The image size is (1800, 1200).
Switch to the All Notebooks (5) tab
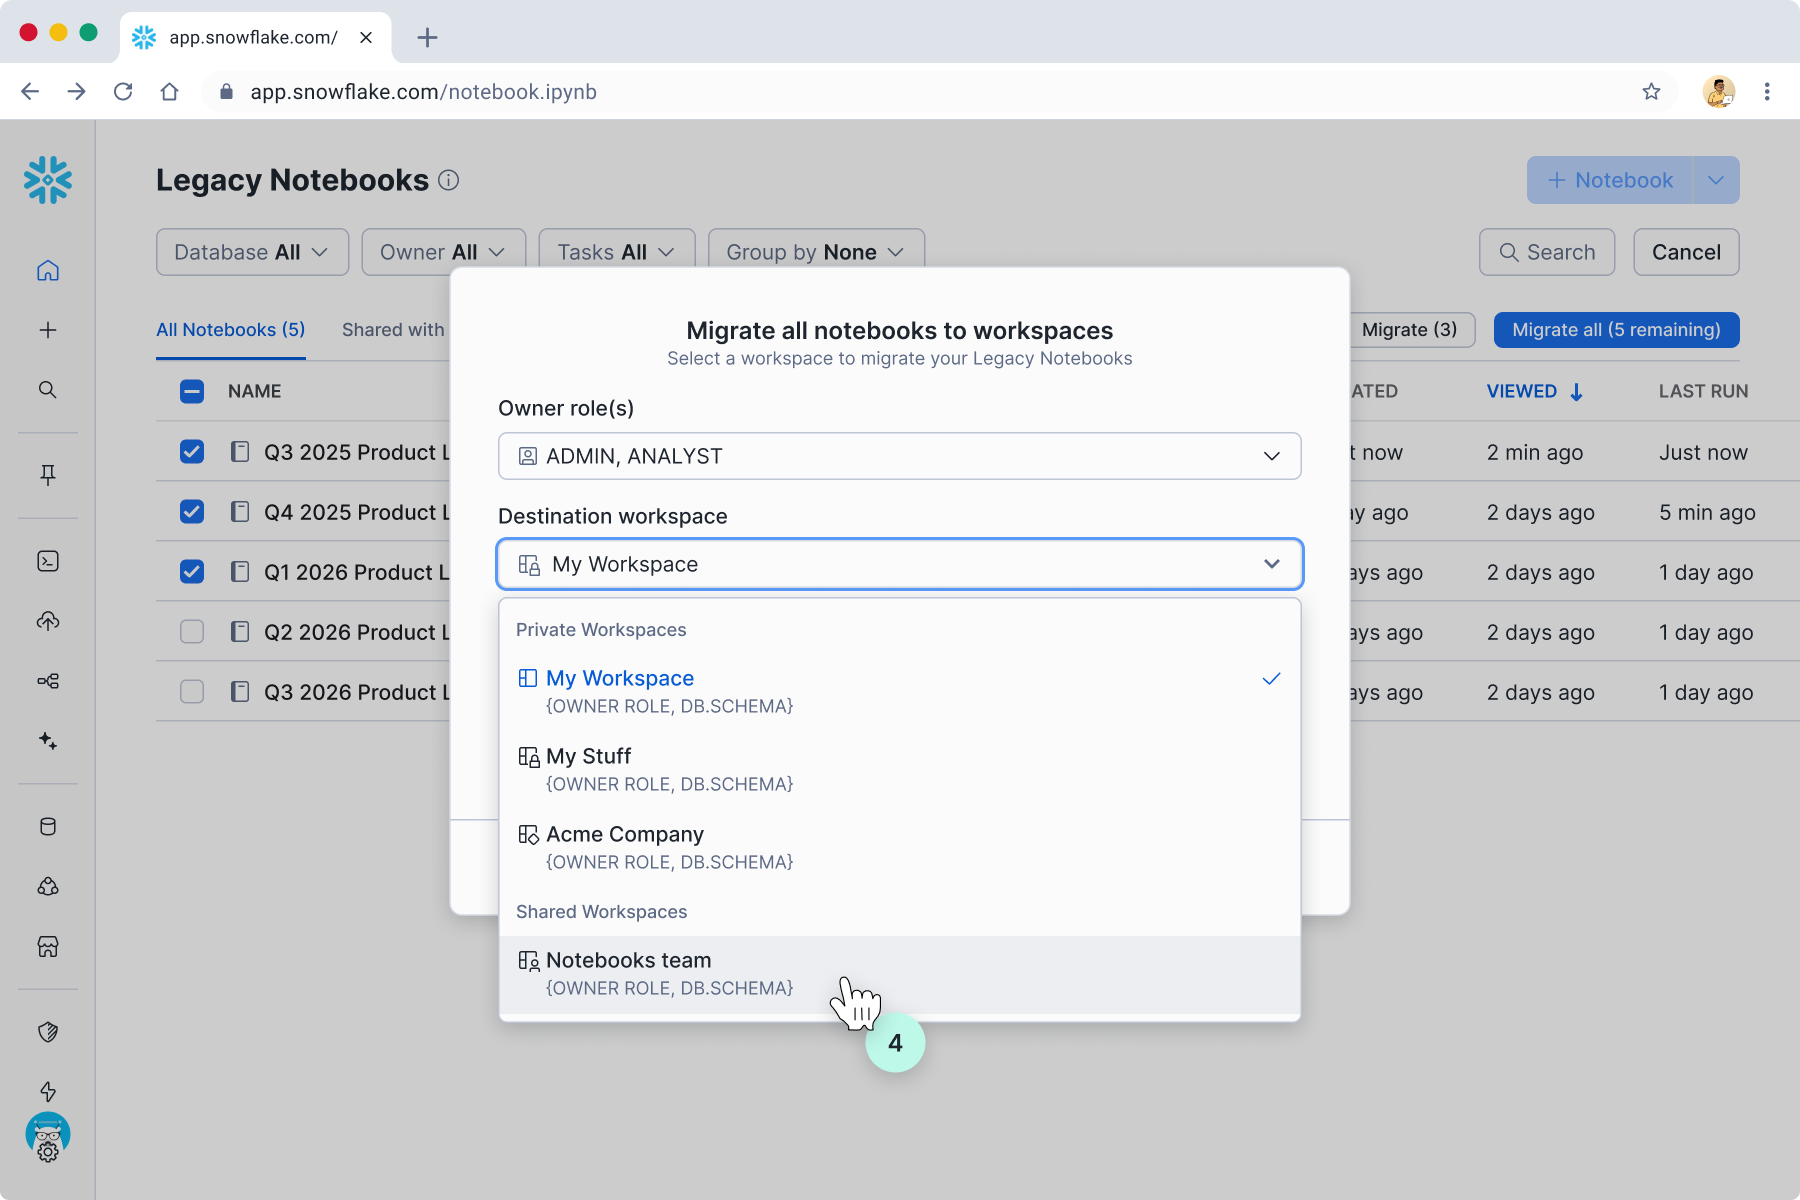[x=231, y=330]
